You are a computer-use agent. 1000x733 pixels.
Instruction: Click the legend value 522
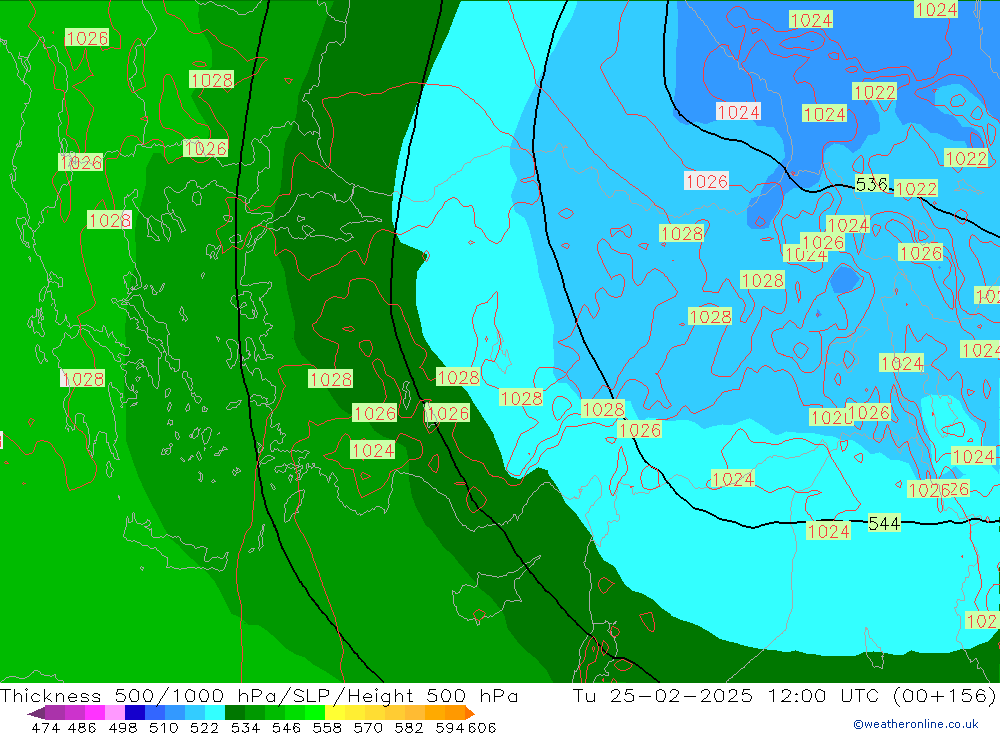[204, 727]
